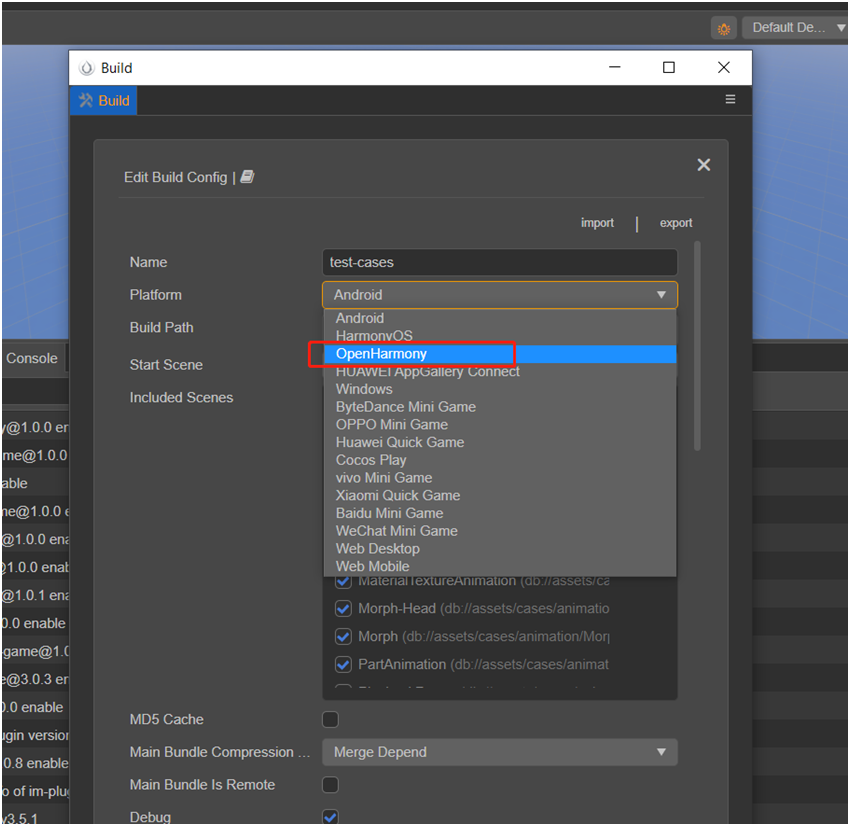The width and height of the screenshot is (850, 826).
Task: Click the Name field containing test-cases
Action: 500,262
